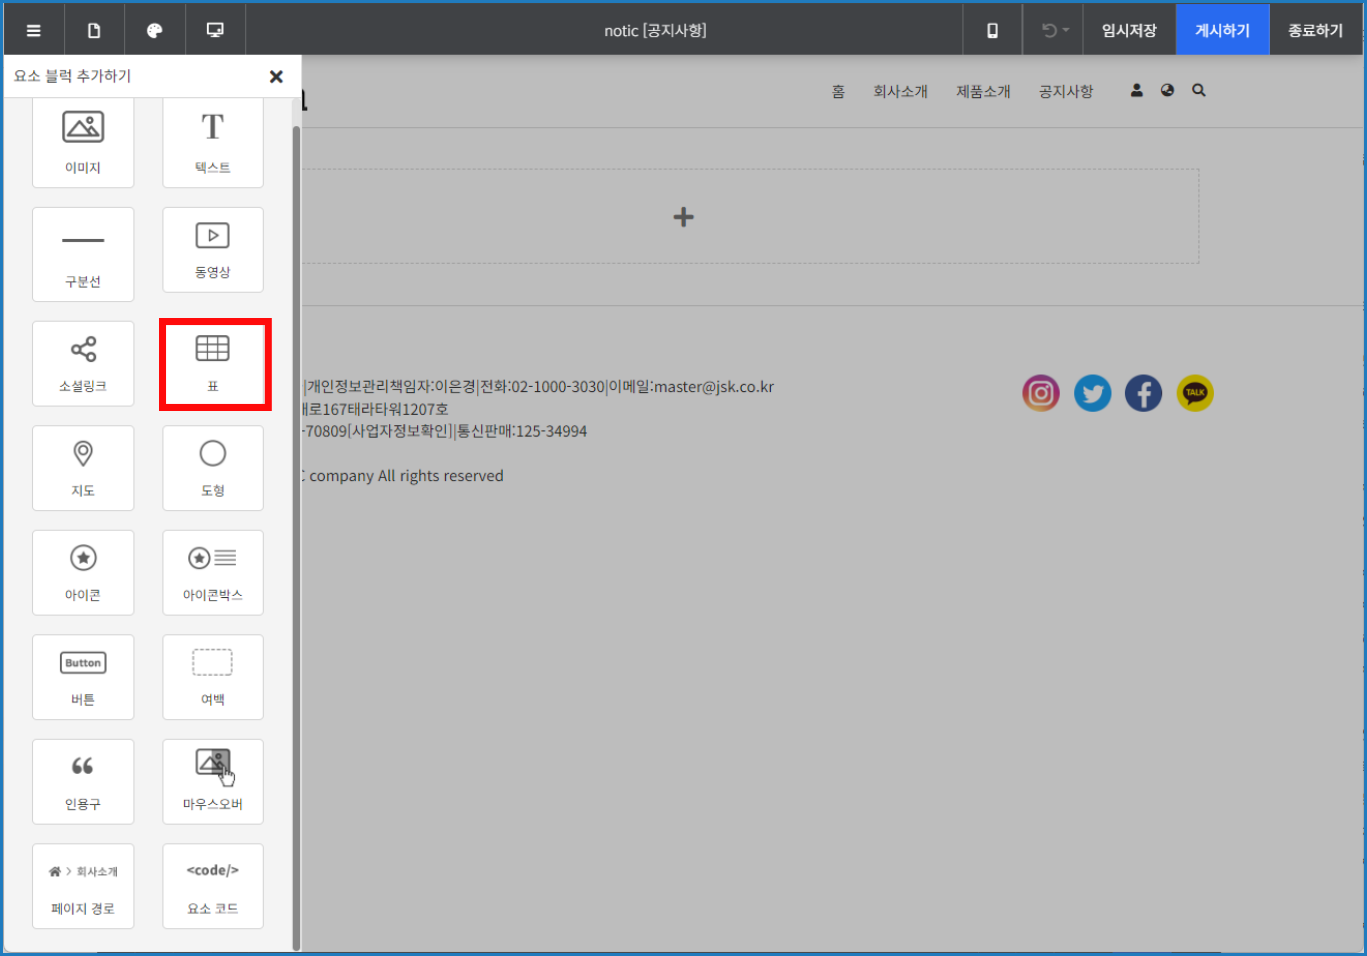Add an image (이미지) element block
The width and height of the screenshot is (1367, 956).
click(83, 141)
